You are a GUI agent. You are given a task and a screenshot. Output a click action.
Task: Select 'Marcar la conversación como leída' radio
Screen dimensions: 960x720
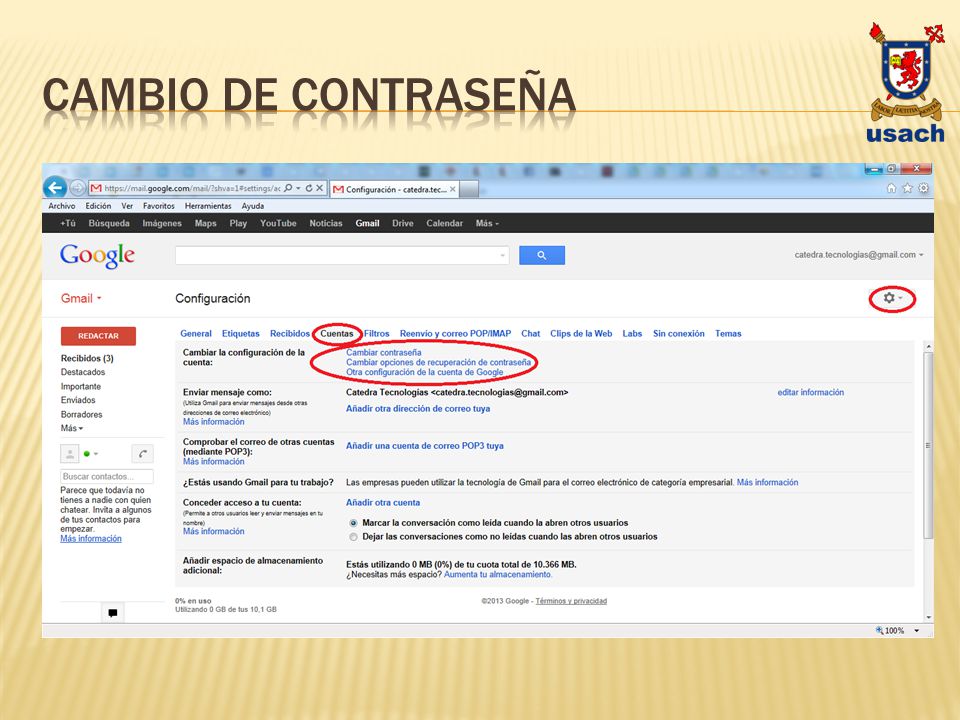(353, 523)
